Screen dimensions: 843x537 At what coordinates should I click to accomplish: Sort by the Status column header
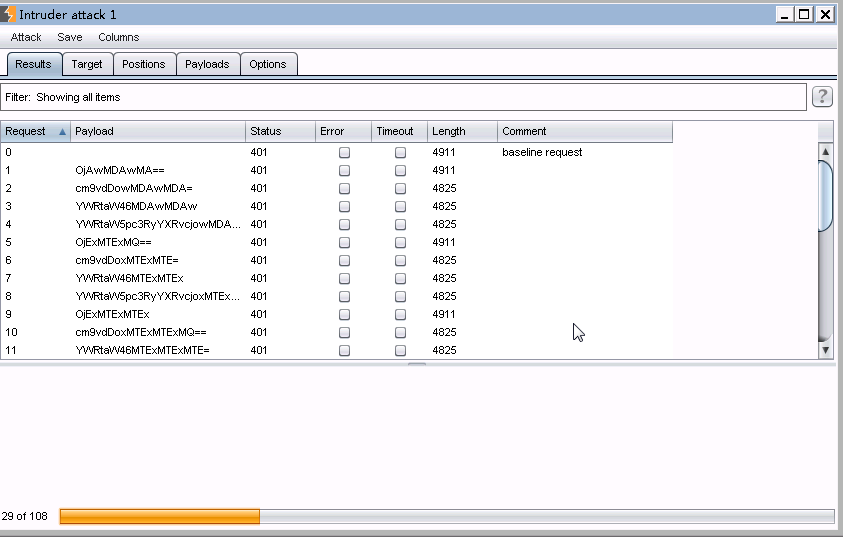click(280, 132)
